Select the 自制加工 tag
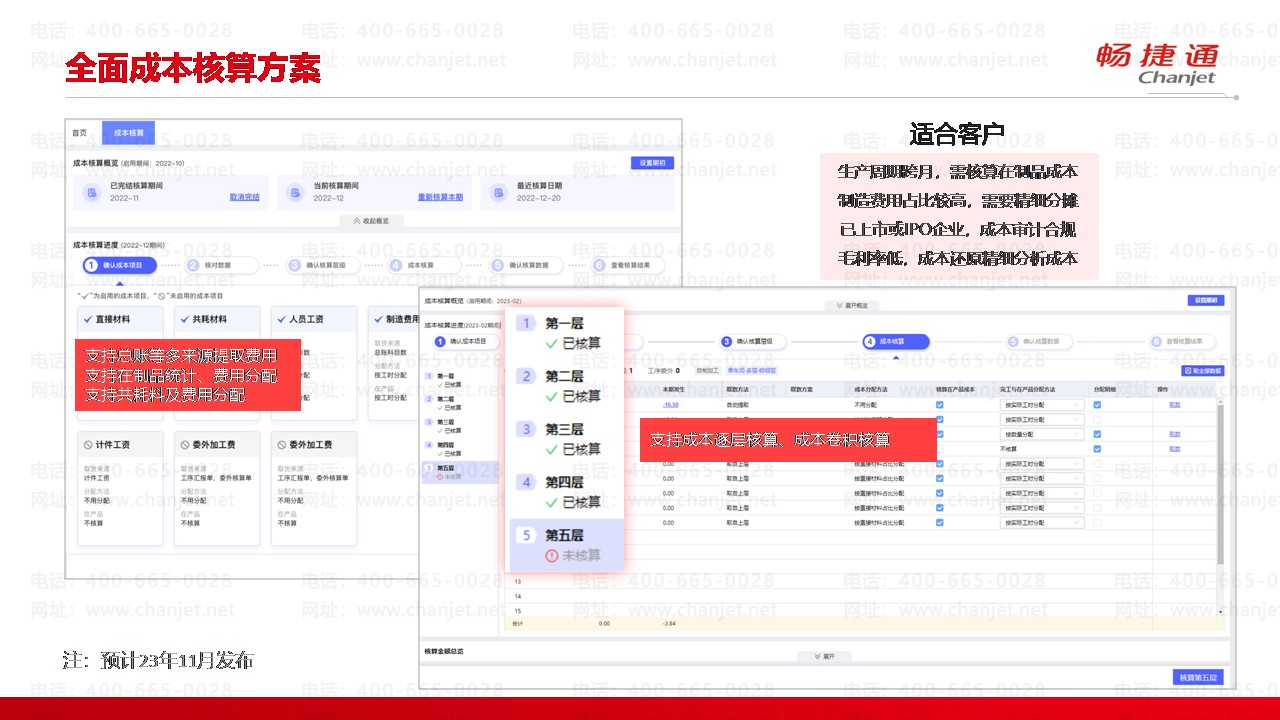Image resolution: width=1280 pixels, height=720 pixels. click(x=707, y=370)
